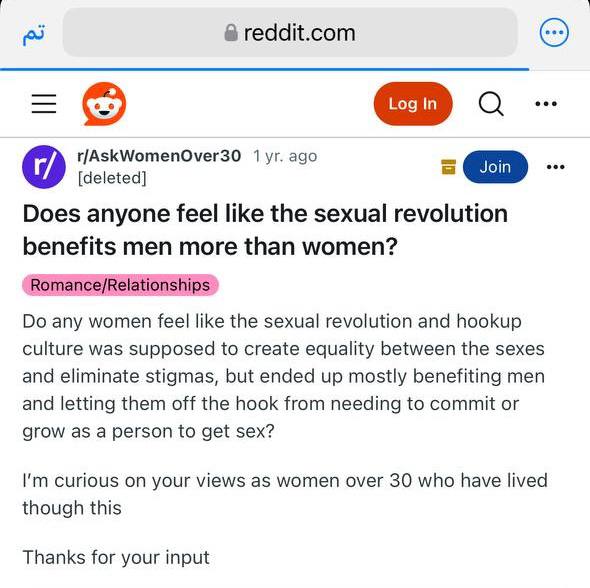
Task: Join the AskWomenOver30 community
Action: [495, 167]
